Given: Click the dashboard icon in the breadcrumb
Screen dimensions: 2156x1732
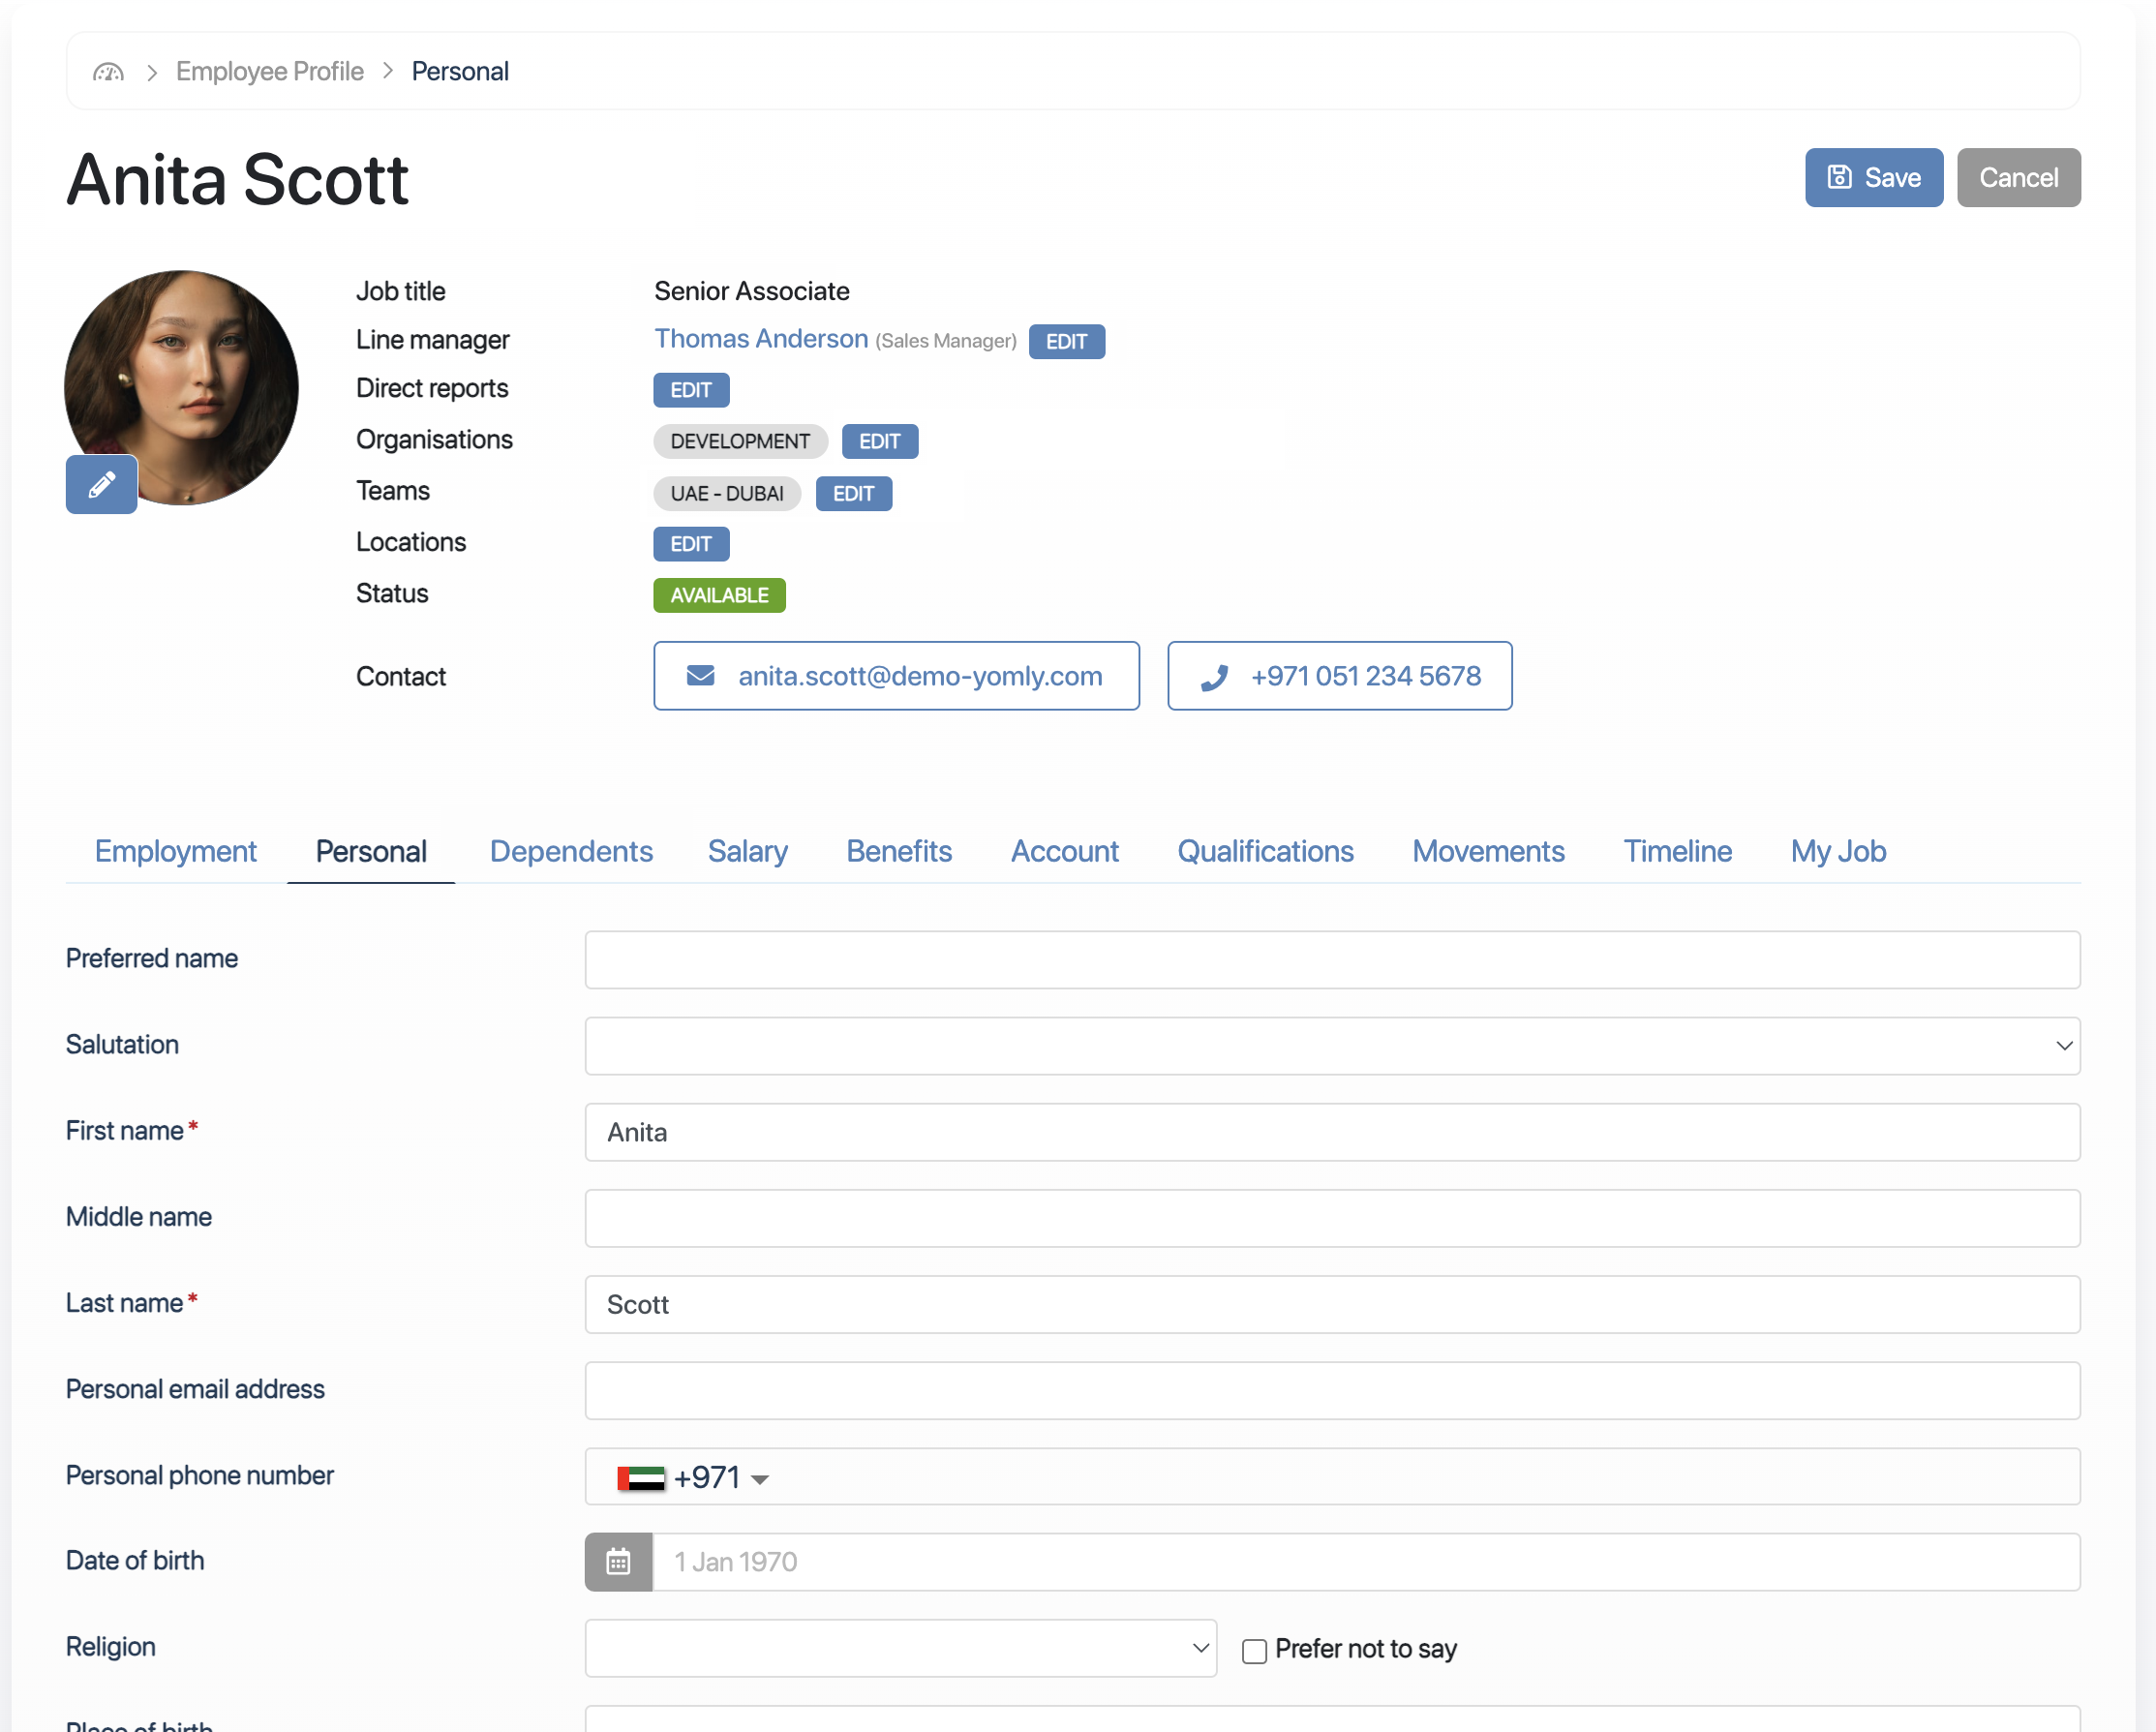Looking at the screenshot, I should [108, 71].
